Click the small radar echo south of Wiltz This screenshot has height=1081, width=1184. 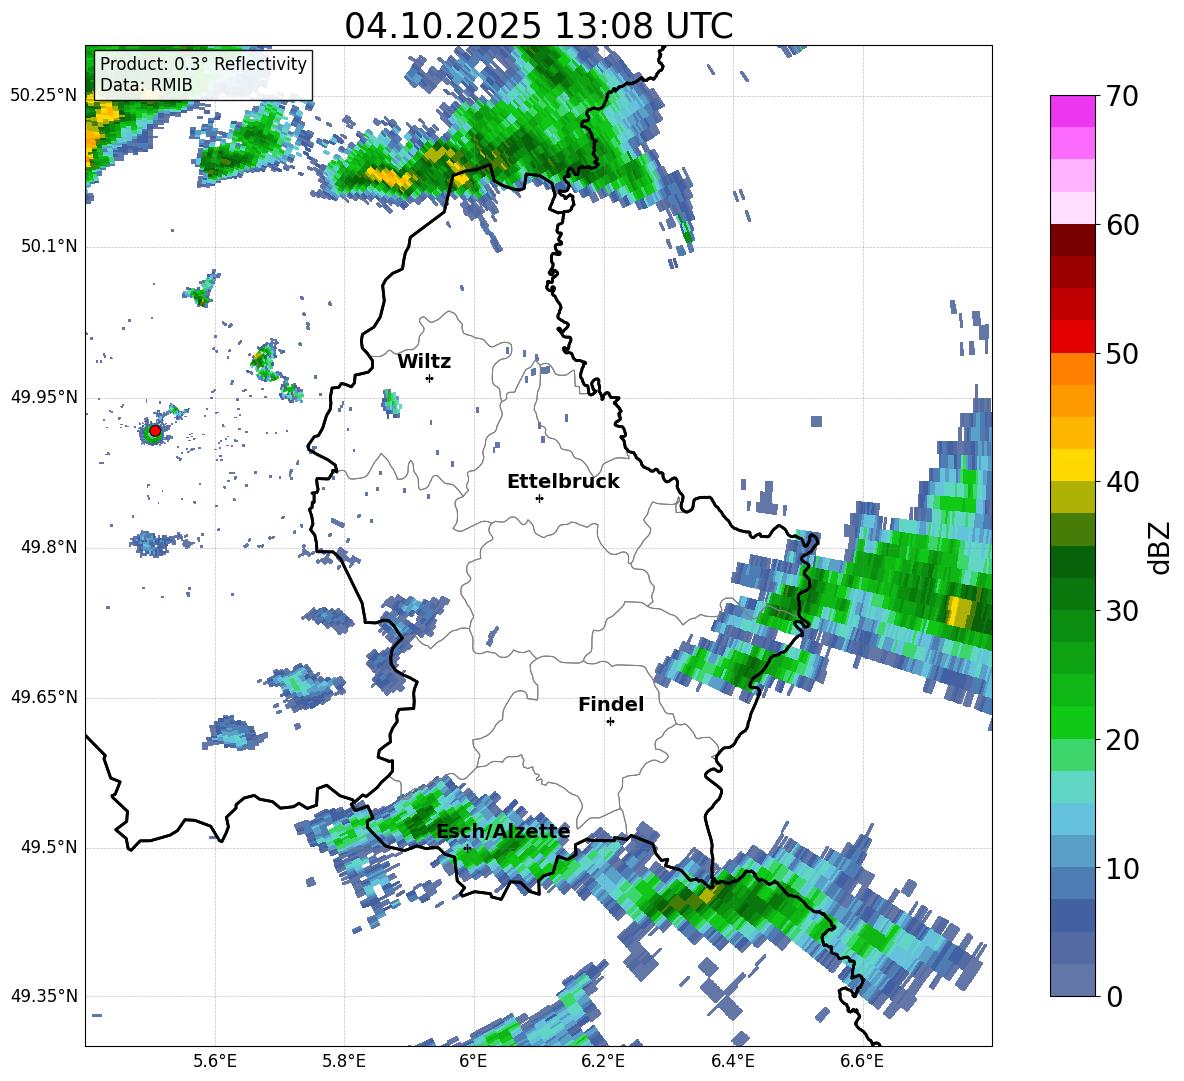[390, 402]
